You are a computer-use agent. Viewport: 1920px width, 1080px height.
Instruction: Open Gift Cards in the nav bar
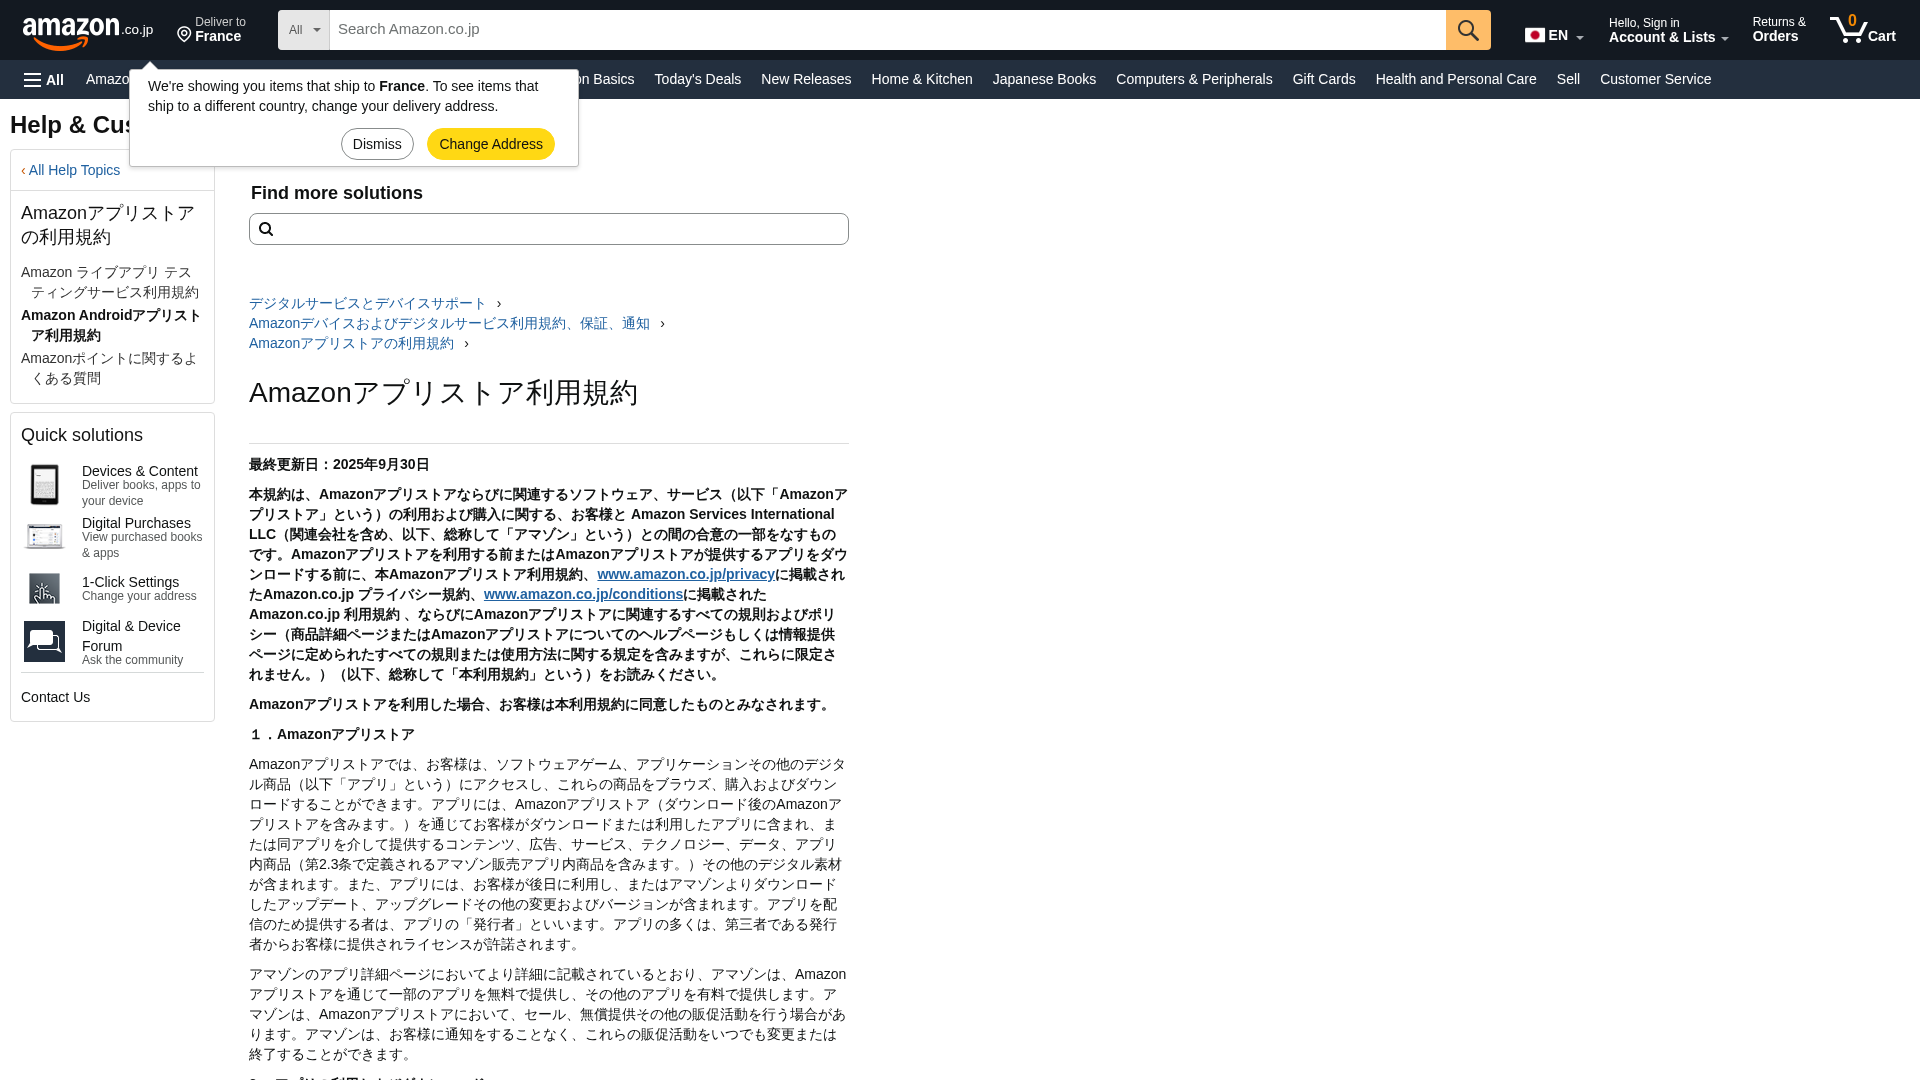(x=1324, y=79)
